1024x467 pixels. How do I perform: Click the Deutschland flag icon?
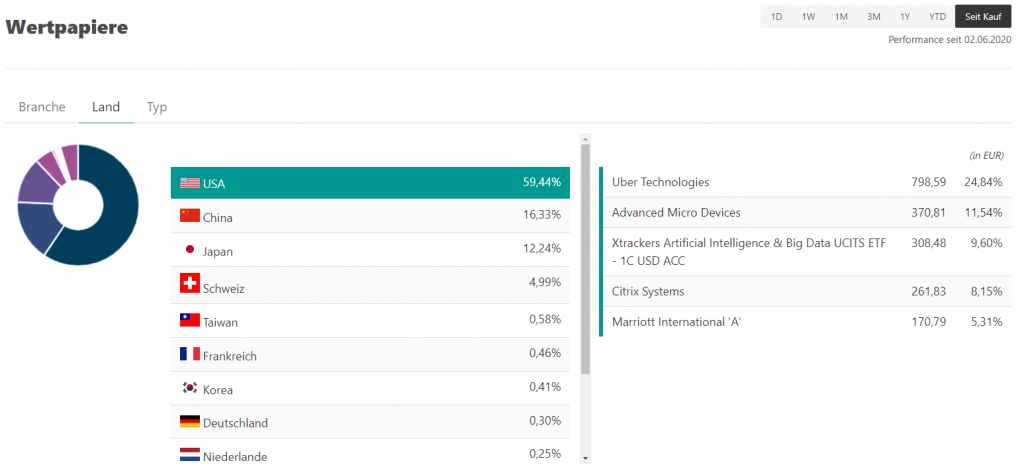click(190, 421)
